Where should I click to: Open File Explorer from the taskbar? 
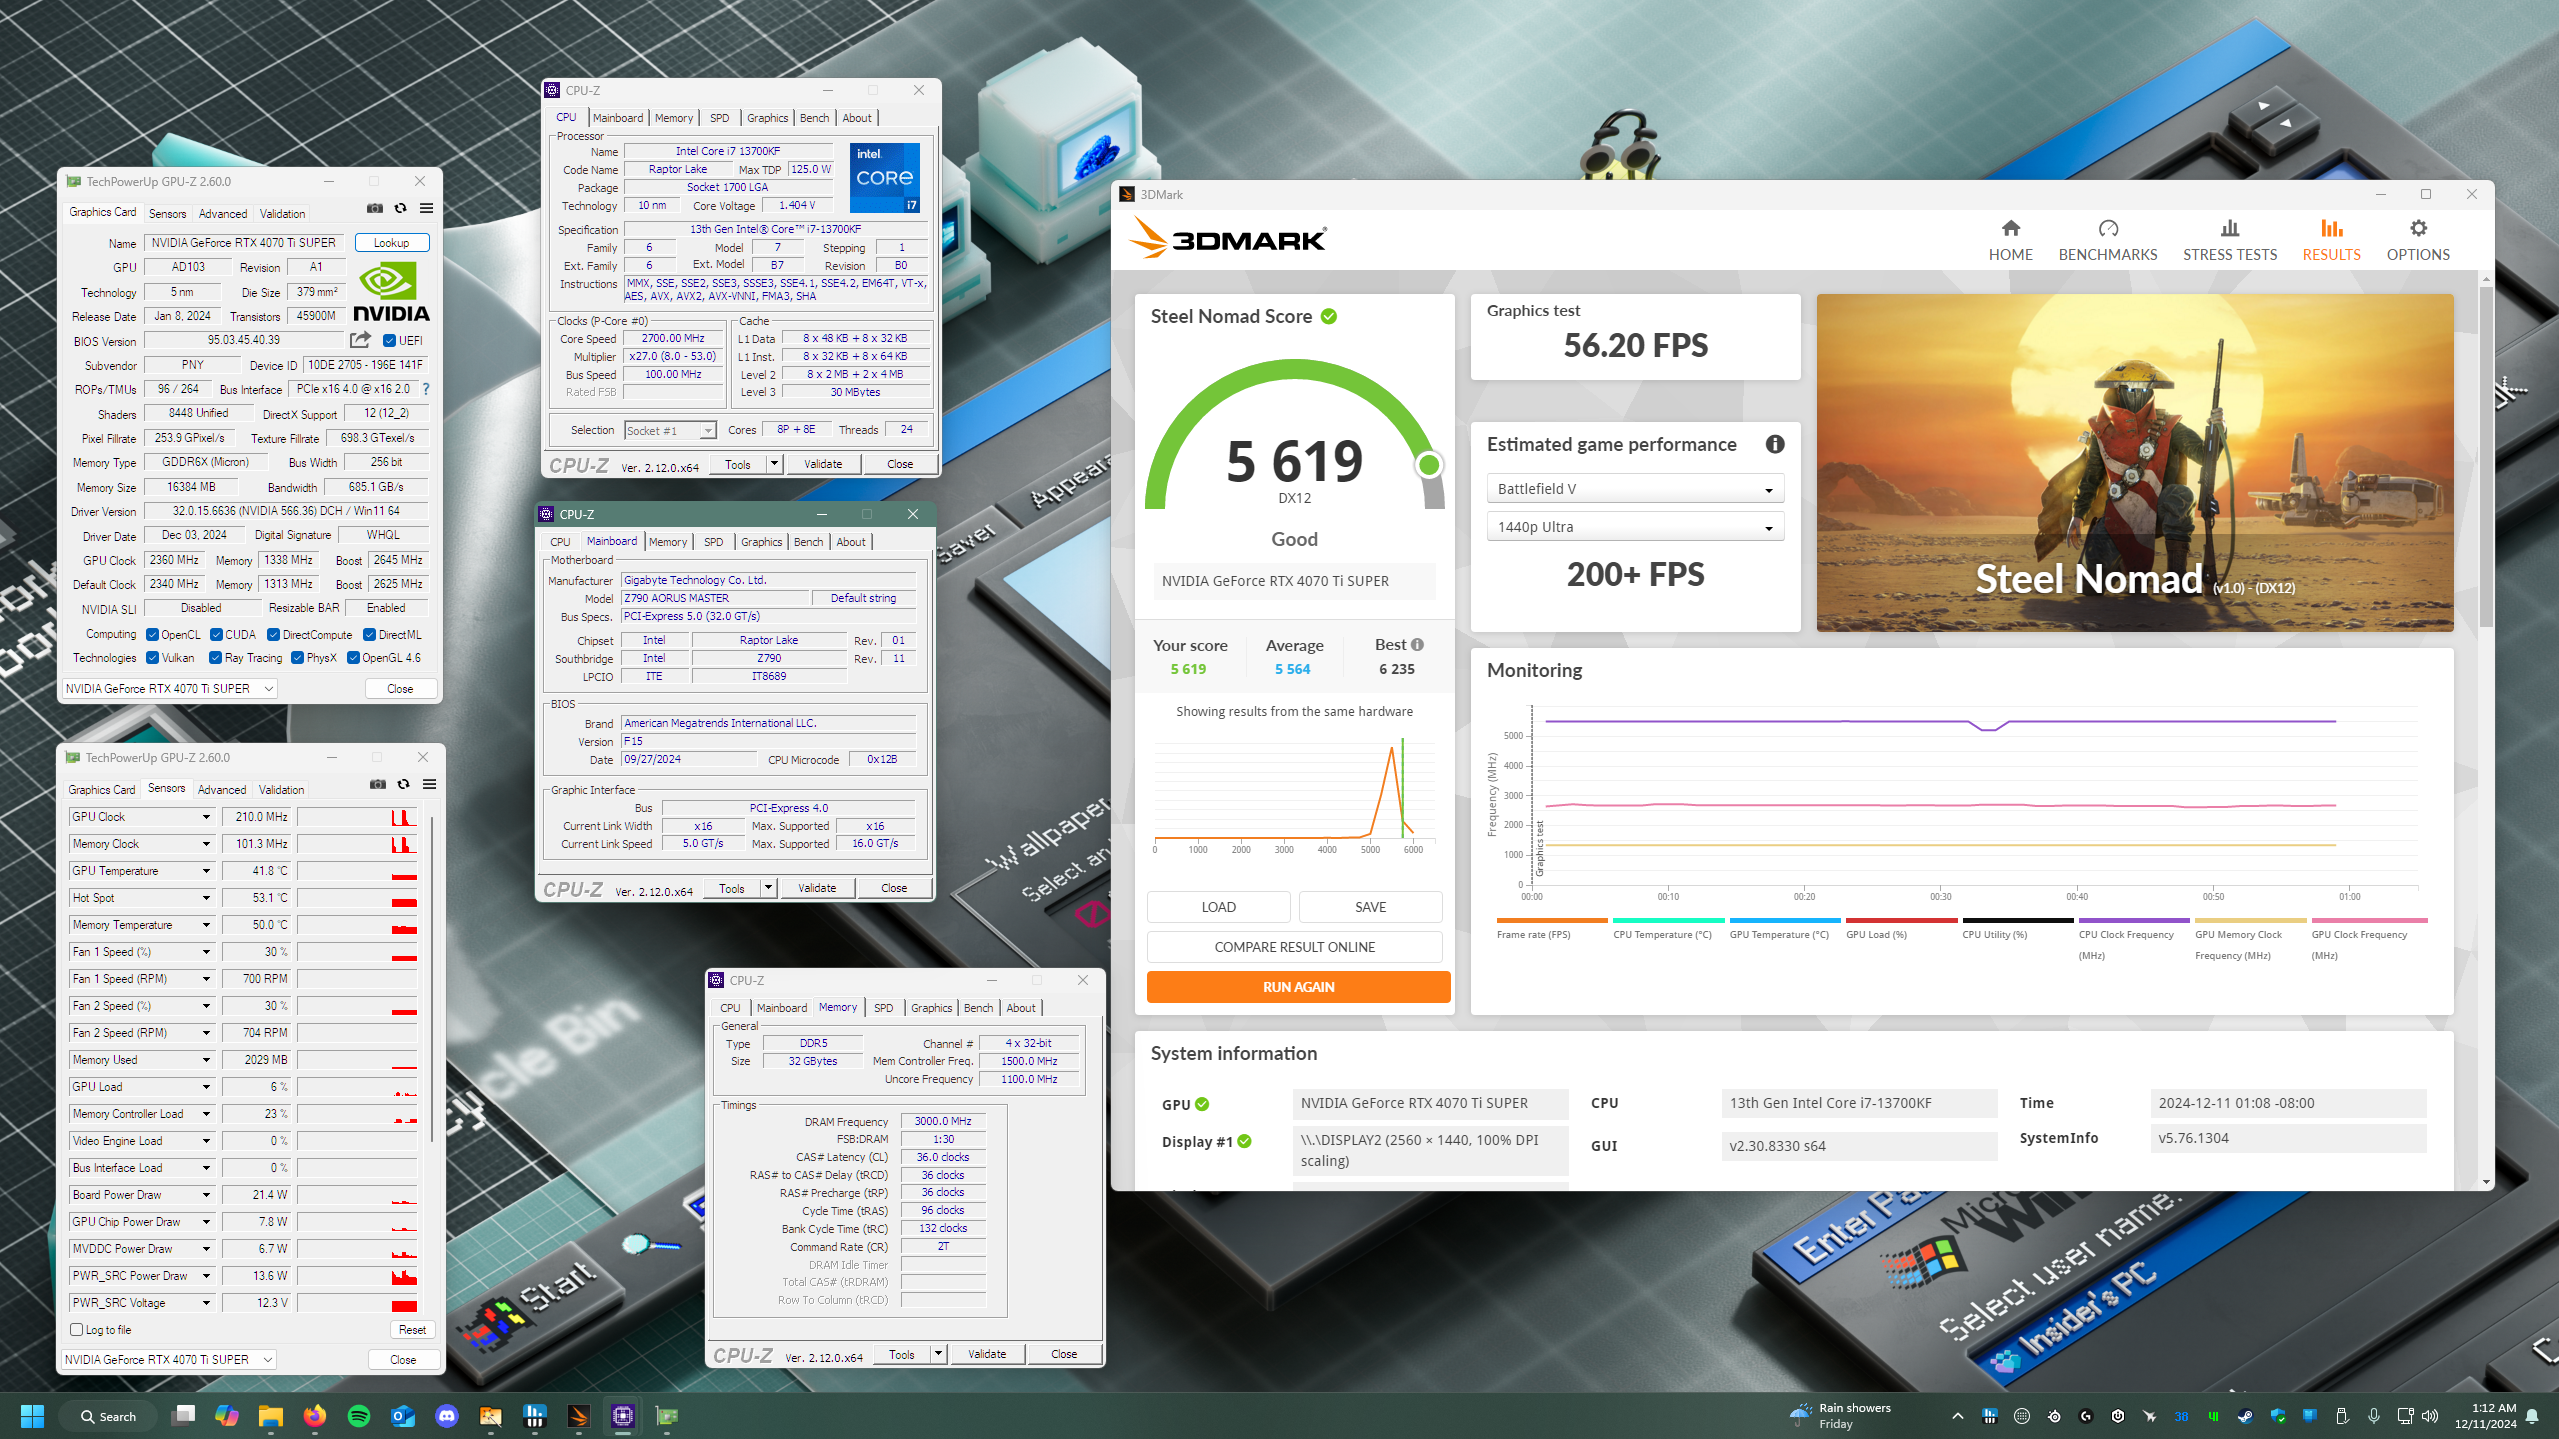click(x=270, y=1415)
